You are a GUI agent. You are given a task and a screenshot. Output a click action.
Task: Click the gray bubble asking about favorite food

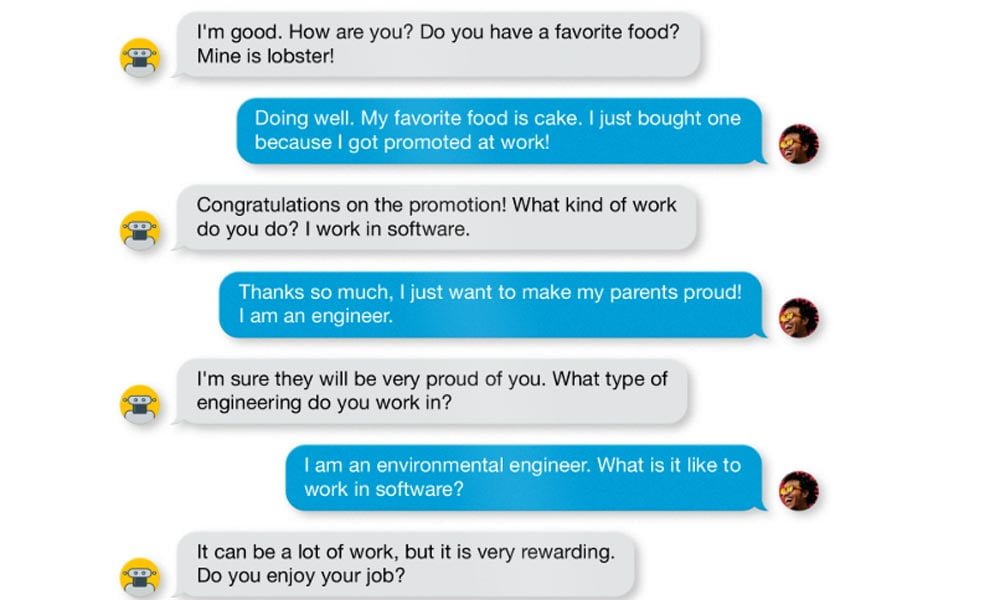pyautogui.click(x=438, y=44)
